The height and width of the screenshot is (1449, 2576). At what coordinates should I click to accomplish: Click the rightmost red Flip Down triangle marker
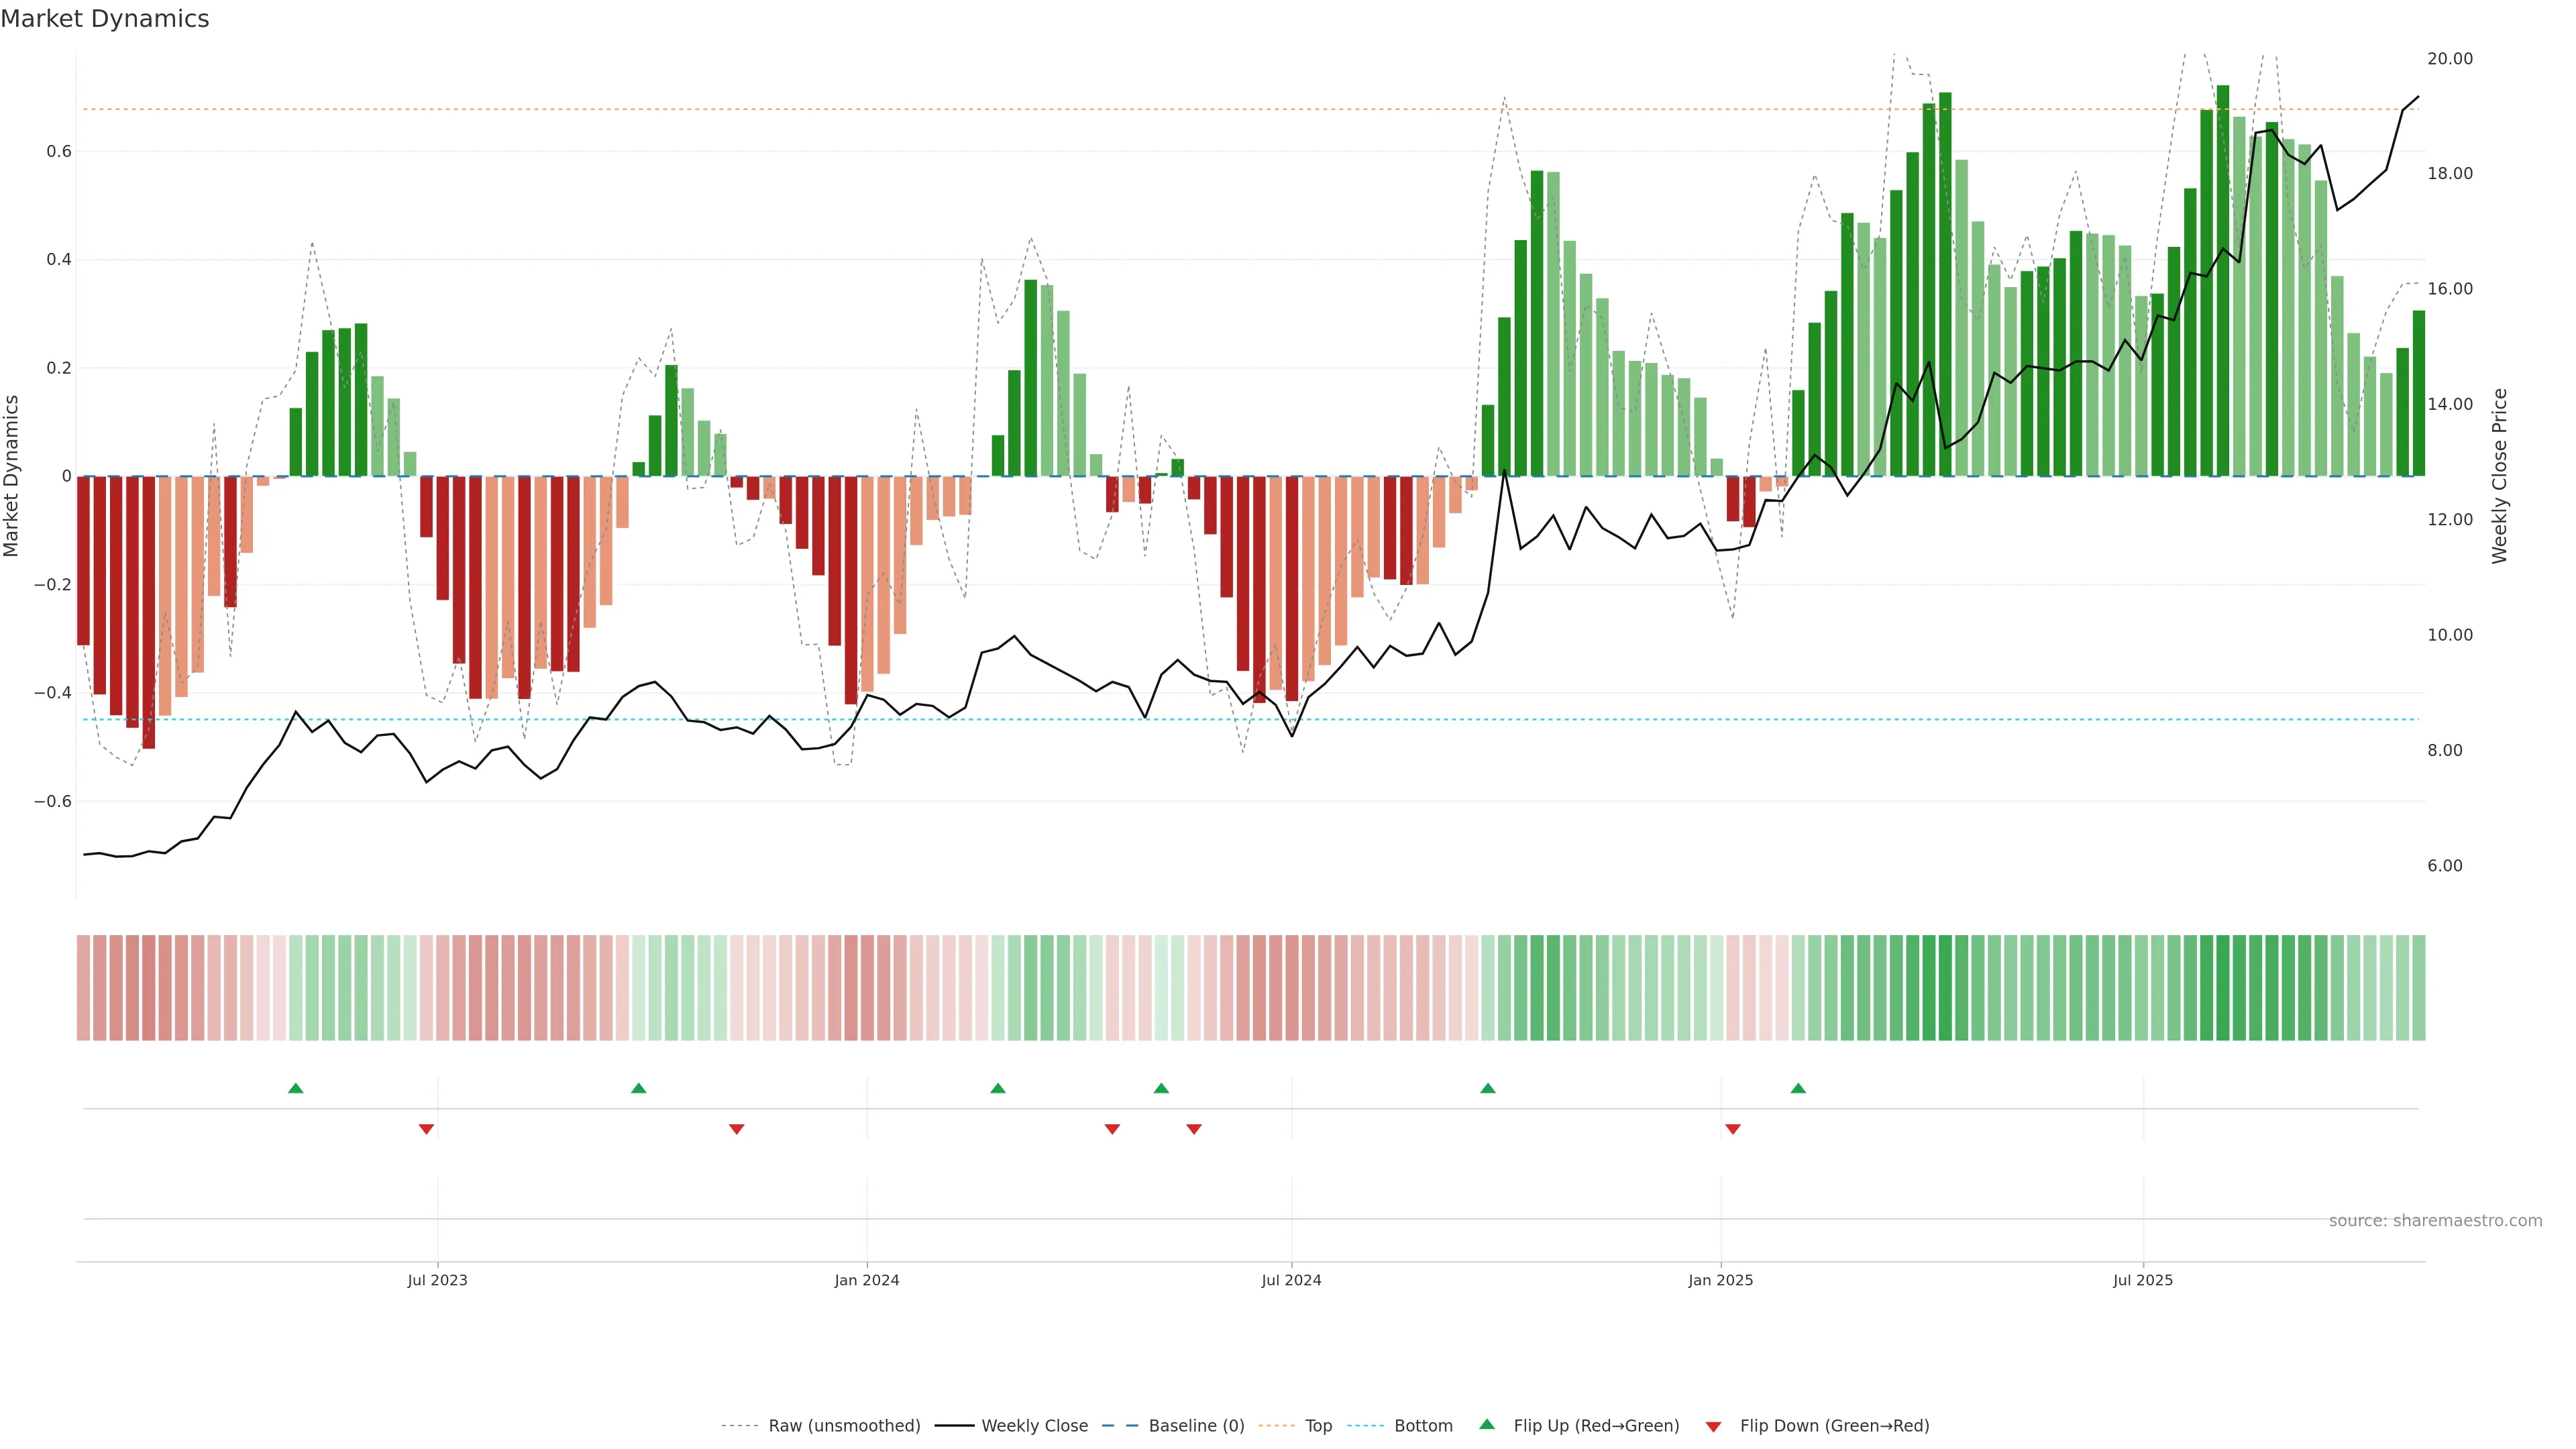(1733, 1129)
